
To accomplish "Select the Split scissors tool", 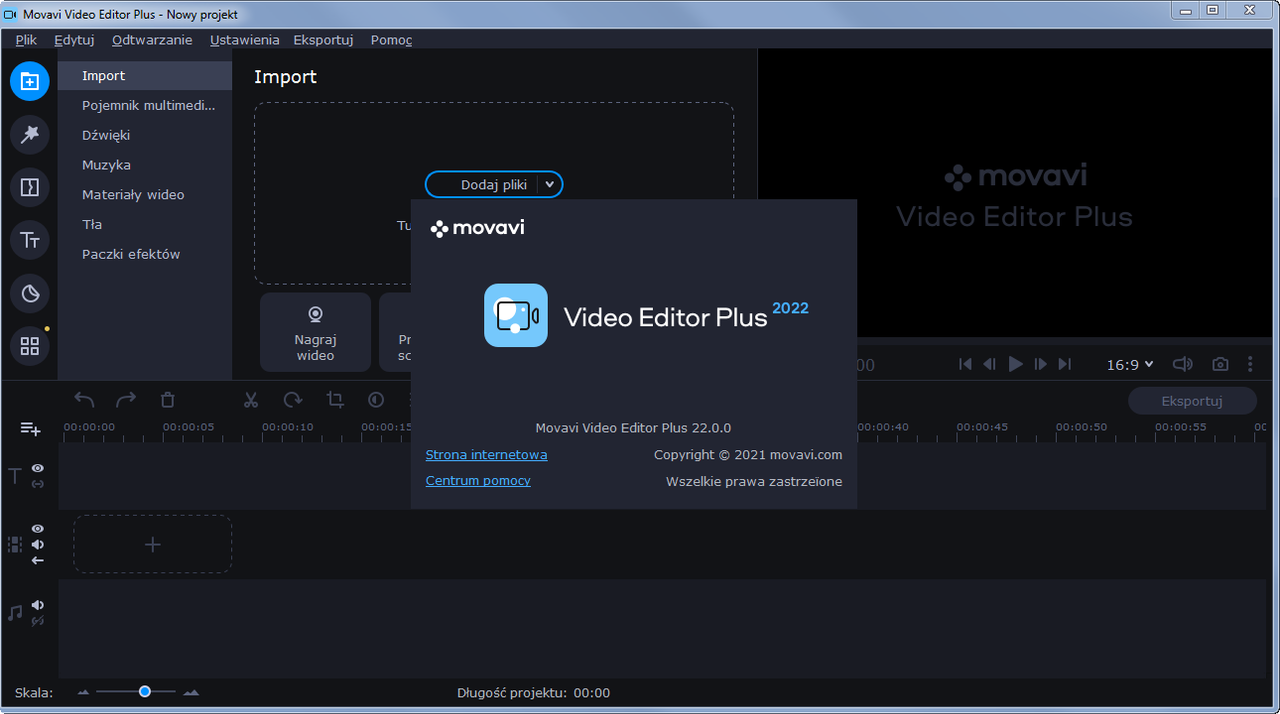I will 251,400.
